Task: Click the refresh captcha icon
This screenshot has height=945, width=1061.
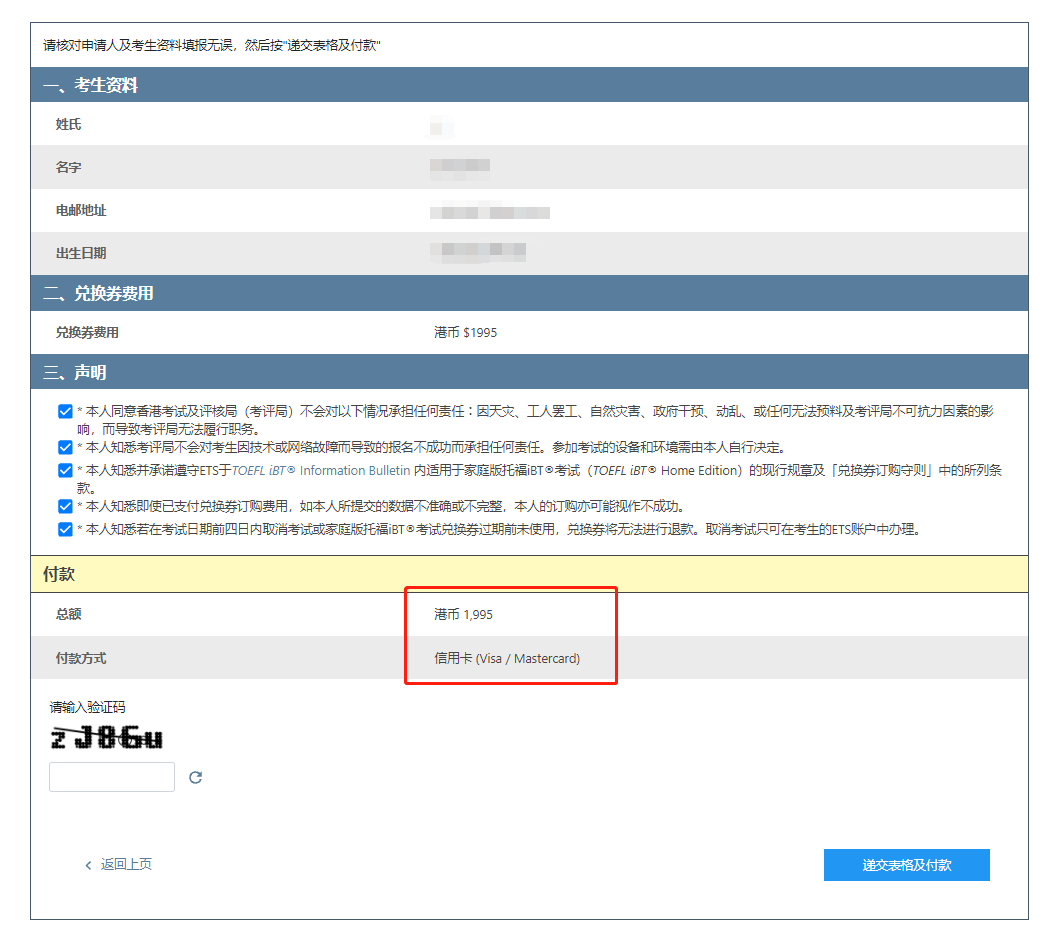Action: click(196, 777)
